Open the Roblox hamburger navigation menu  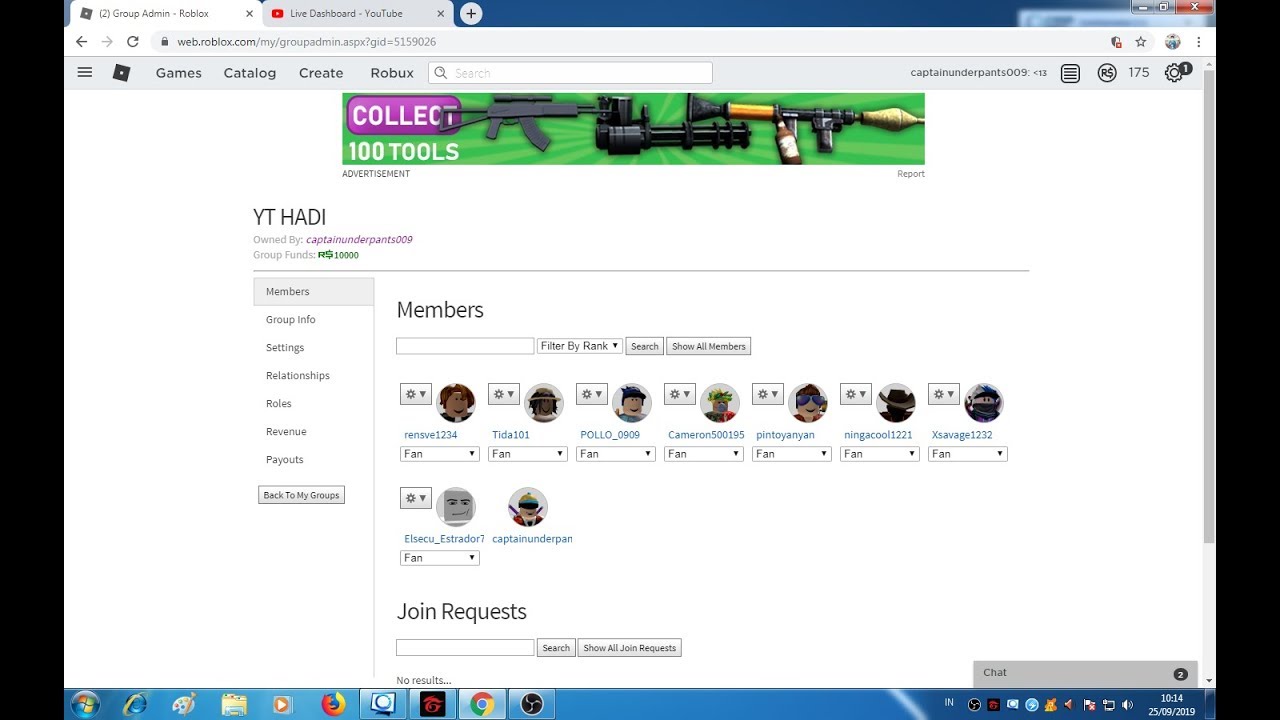85,72
